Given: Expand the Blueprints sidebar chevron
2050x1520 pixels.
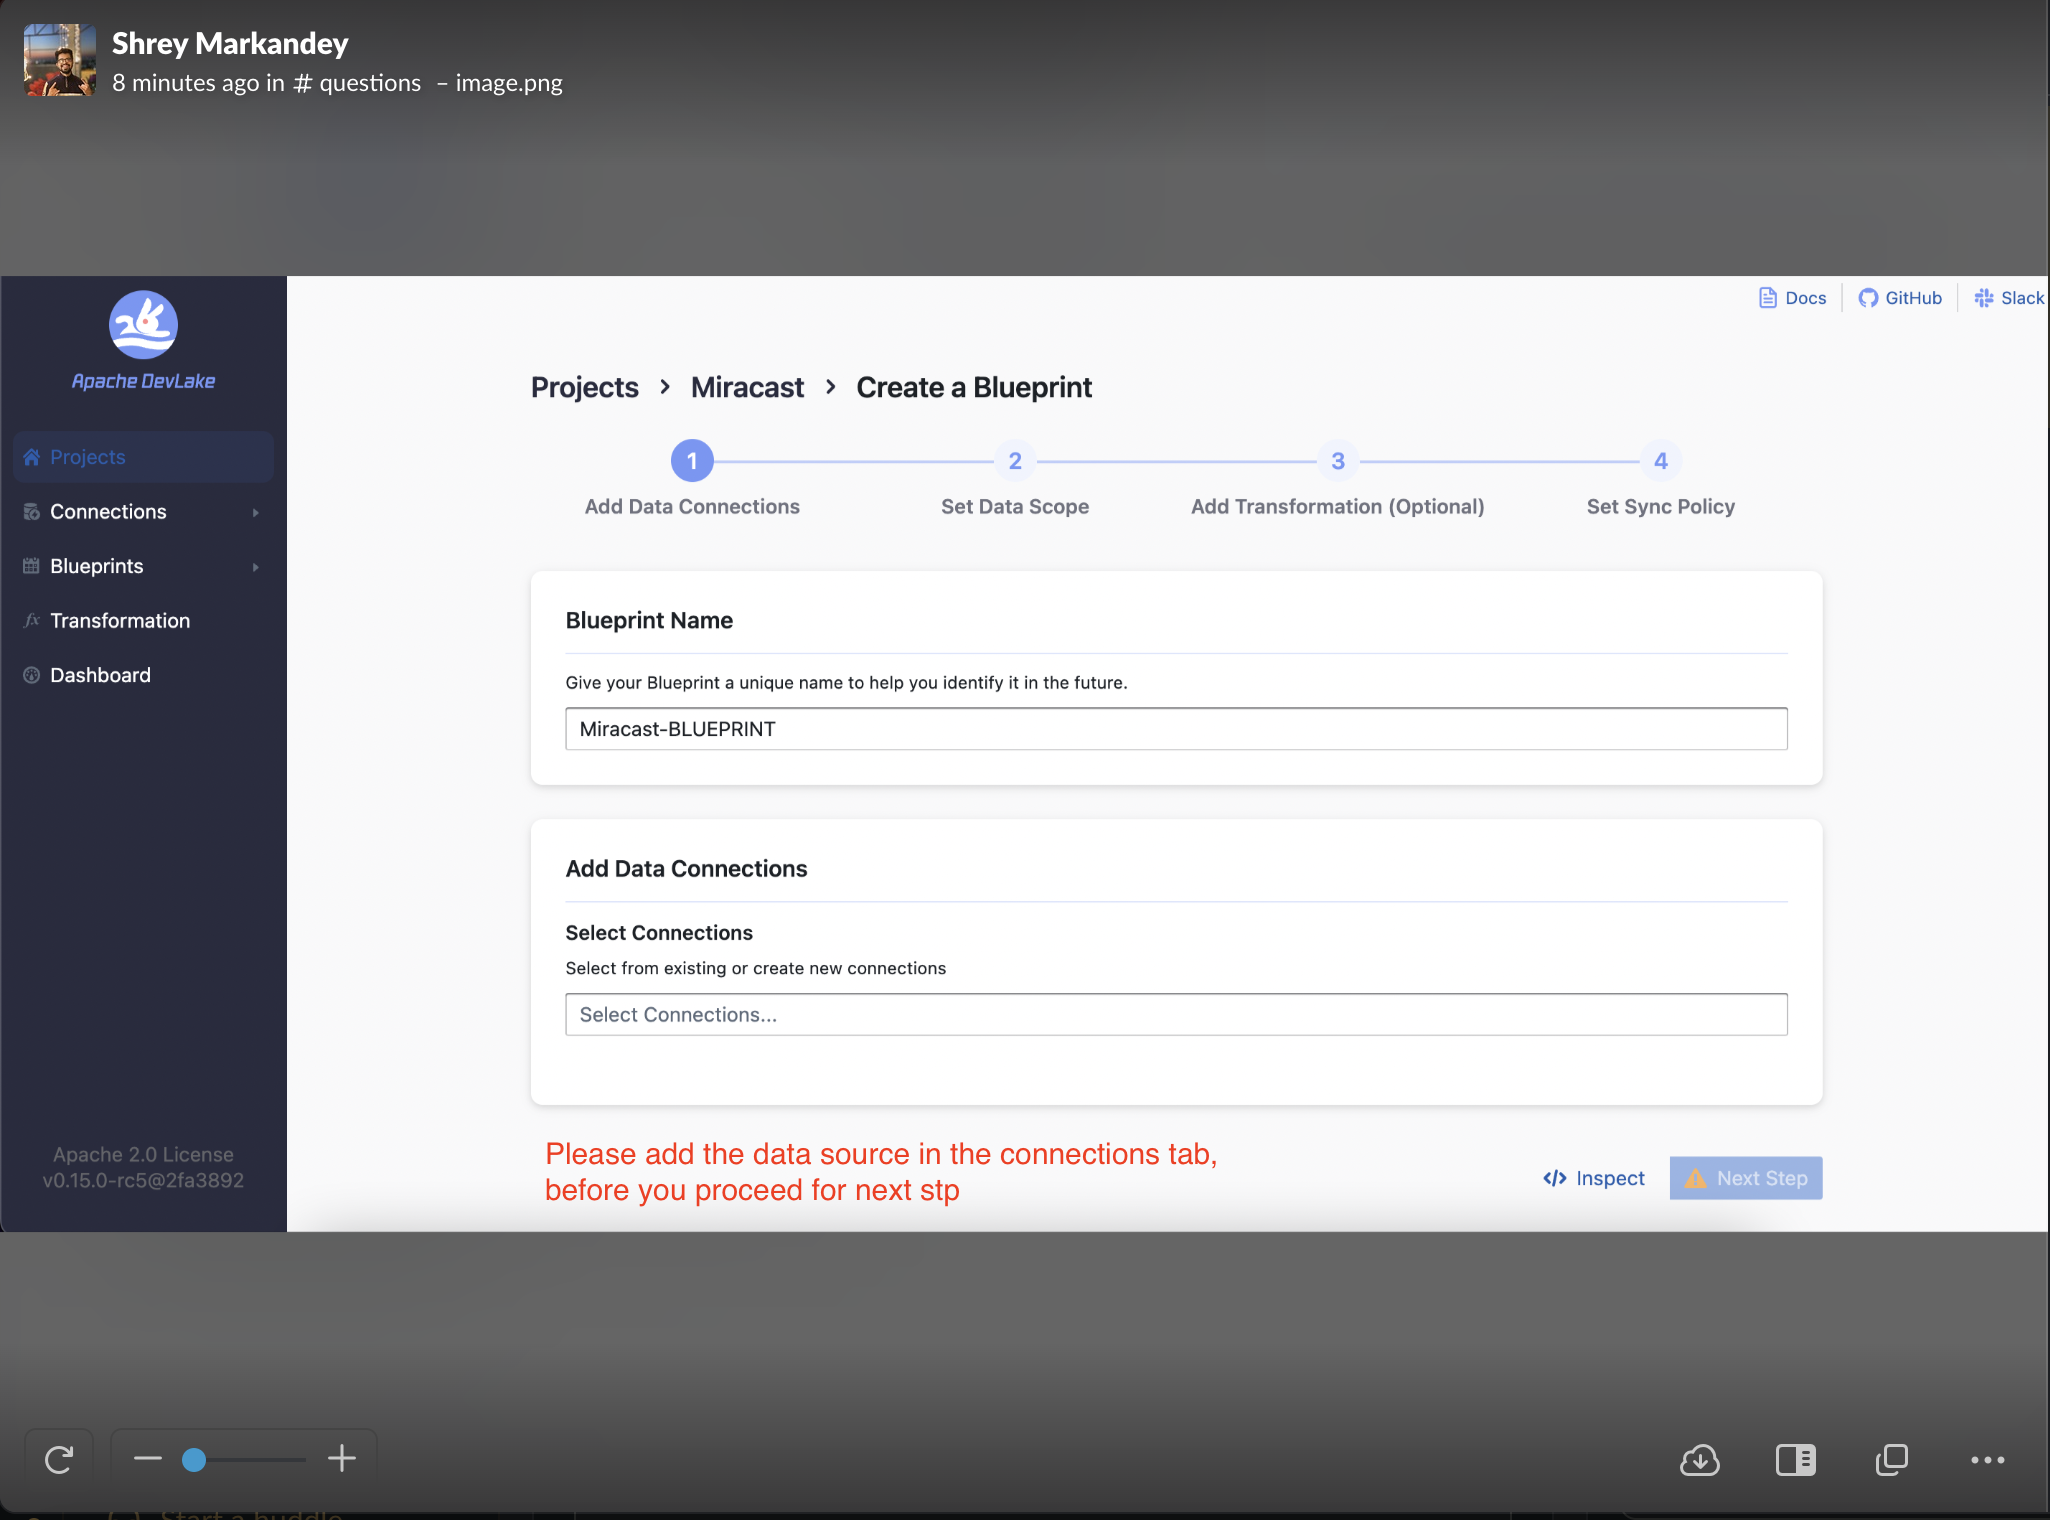Looking at the screenshot, I should click(257, 566).
